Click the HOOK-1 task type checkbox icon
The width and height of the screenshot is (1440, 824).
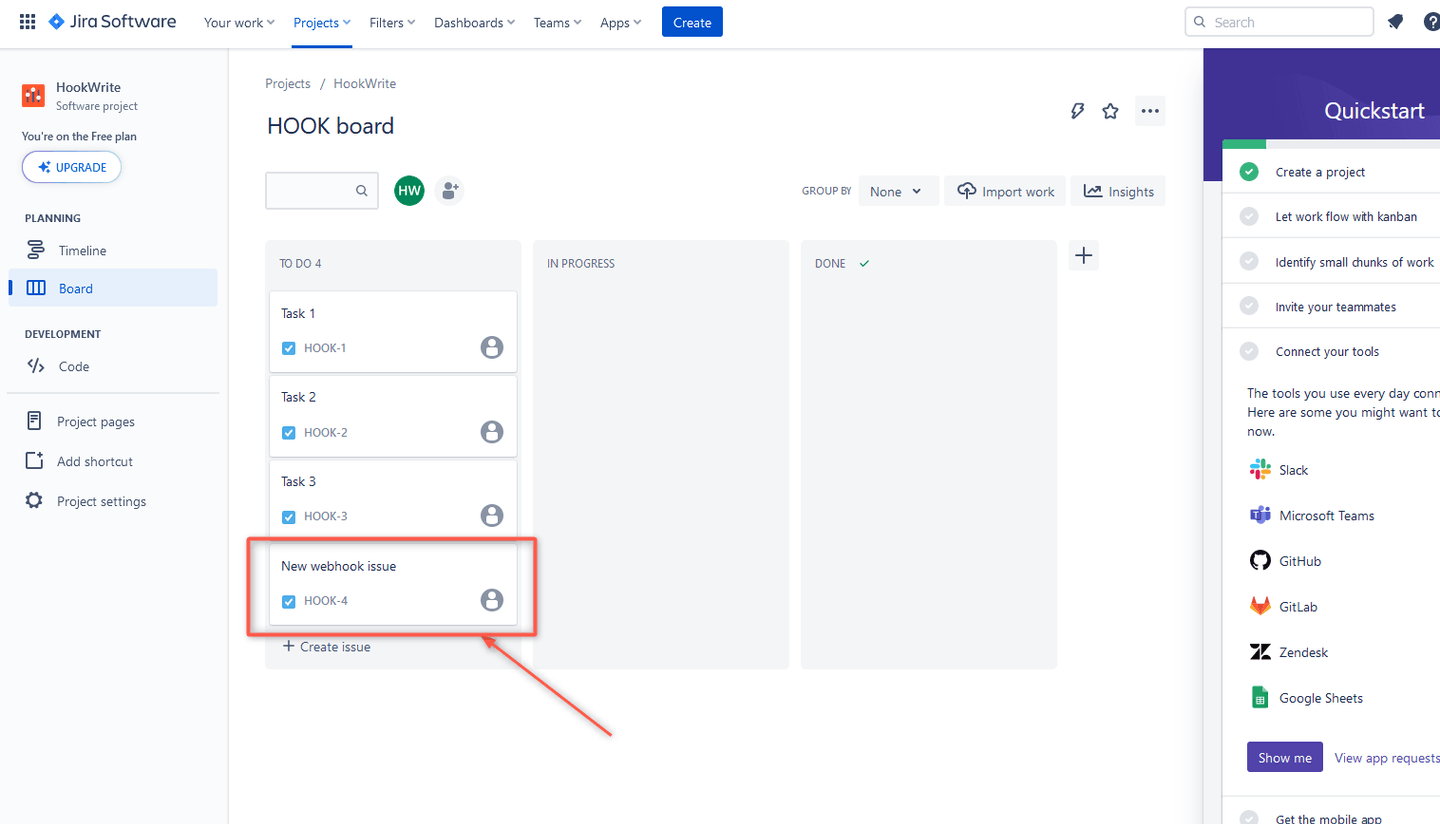tap(288, 347)
